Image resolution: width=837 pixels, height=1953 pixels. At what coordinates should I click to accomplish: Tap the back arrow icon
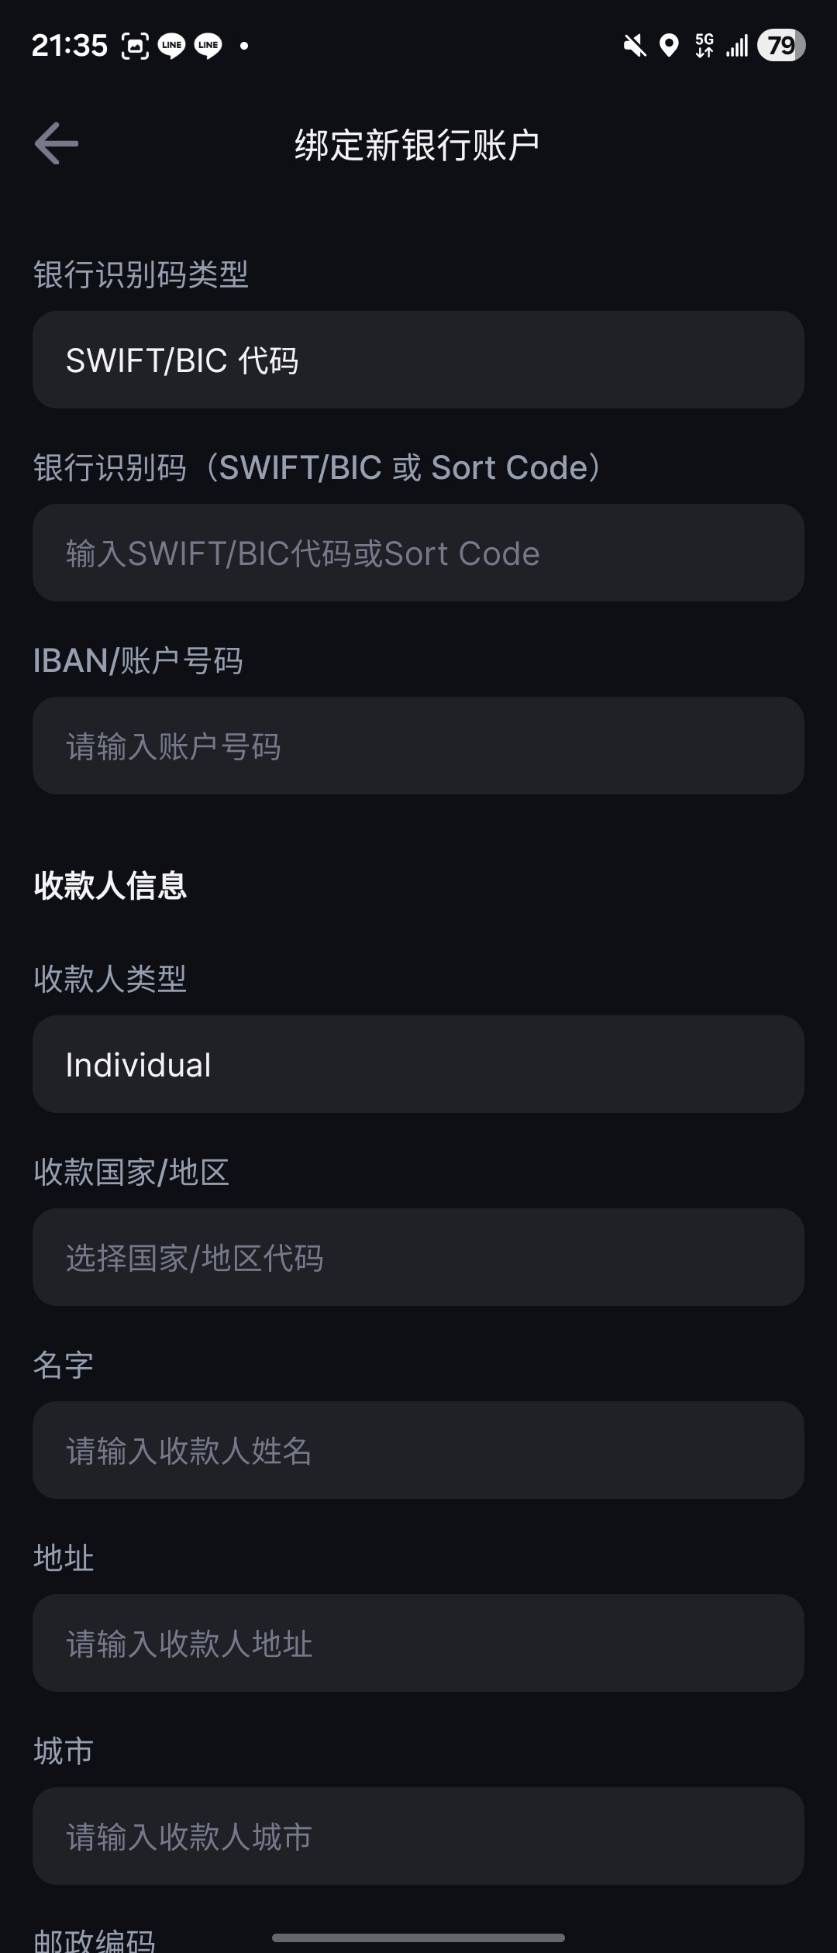tap(56, 144)
